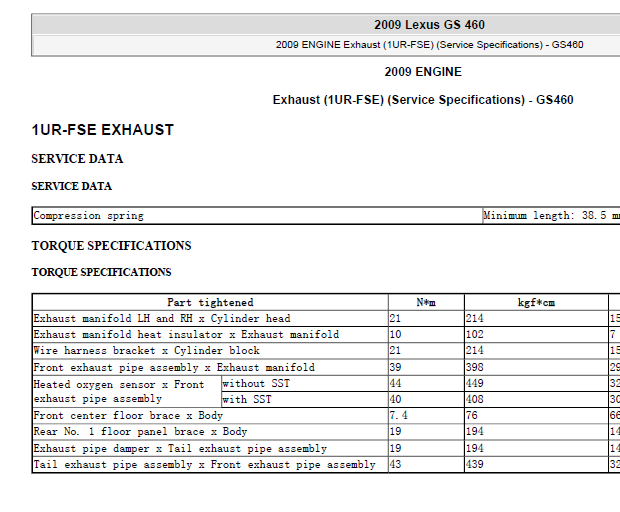The height and width of the screenshot is (512, 620).
Task: Click the 'Part tightened' column header
Action: point(210,302)
